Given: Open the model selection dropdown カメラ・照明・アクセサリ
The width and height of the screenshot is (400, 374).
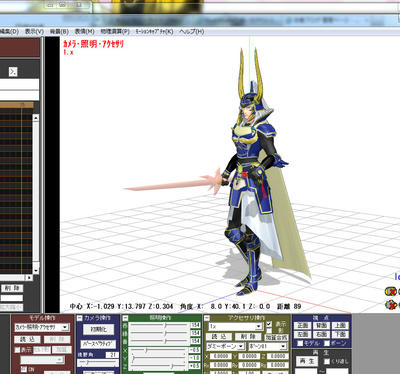Looking at the screenshot, I should [x=42, y=327].
